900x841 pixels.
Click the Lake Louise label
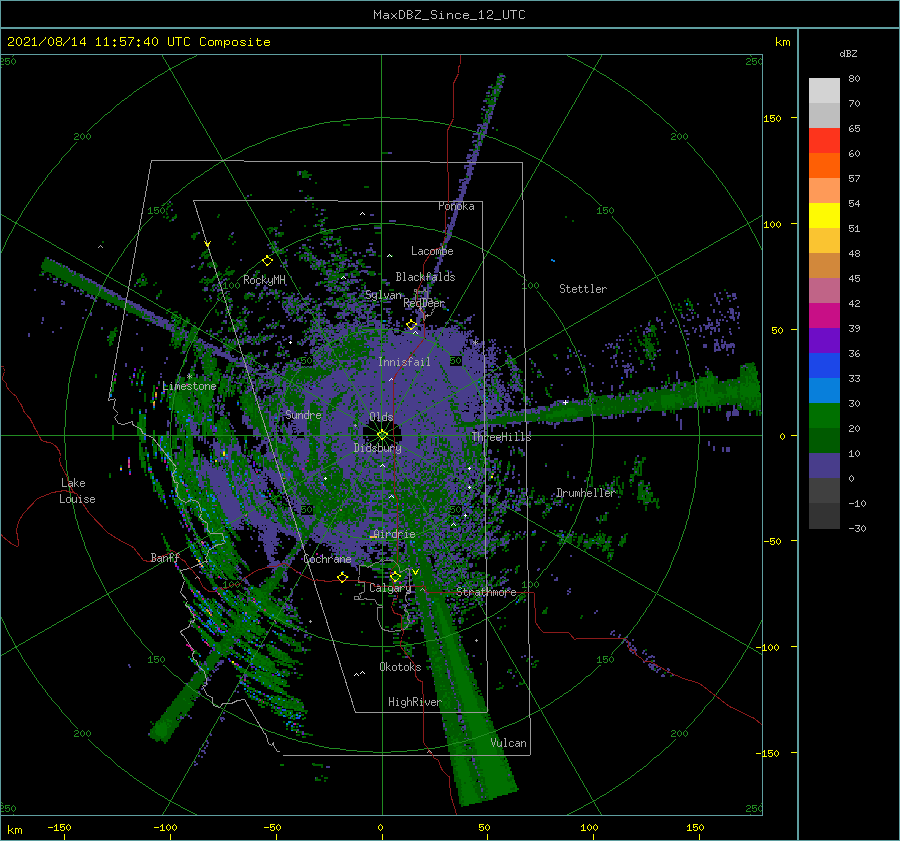click(77, 491)
